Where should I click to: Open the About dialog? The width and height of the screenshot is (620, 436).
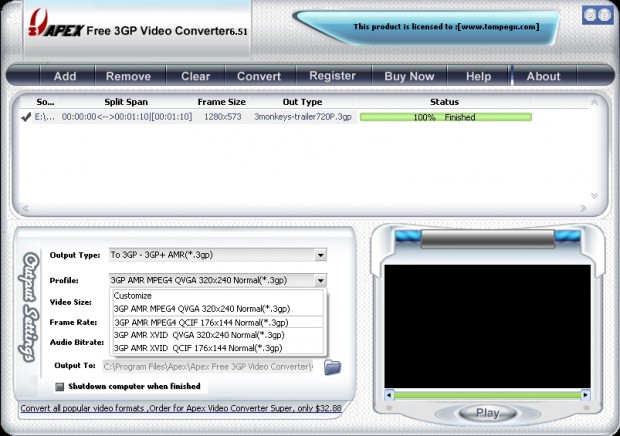(543, 76)
